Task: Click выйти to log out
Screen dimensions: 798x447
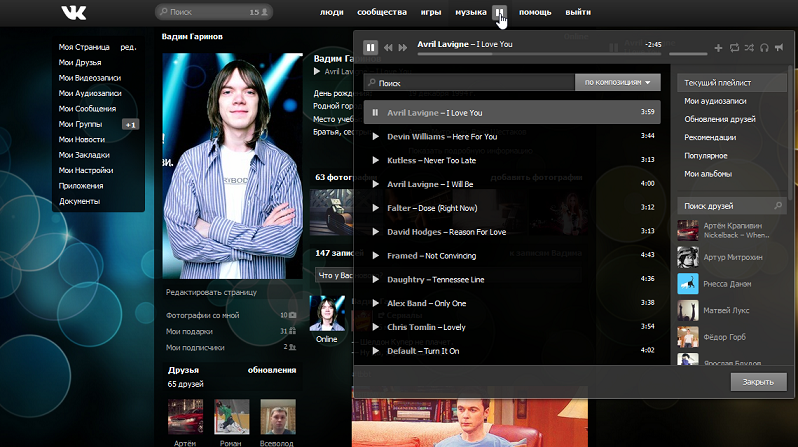Action: tap(578, 12)
